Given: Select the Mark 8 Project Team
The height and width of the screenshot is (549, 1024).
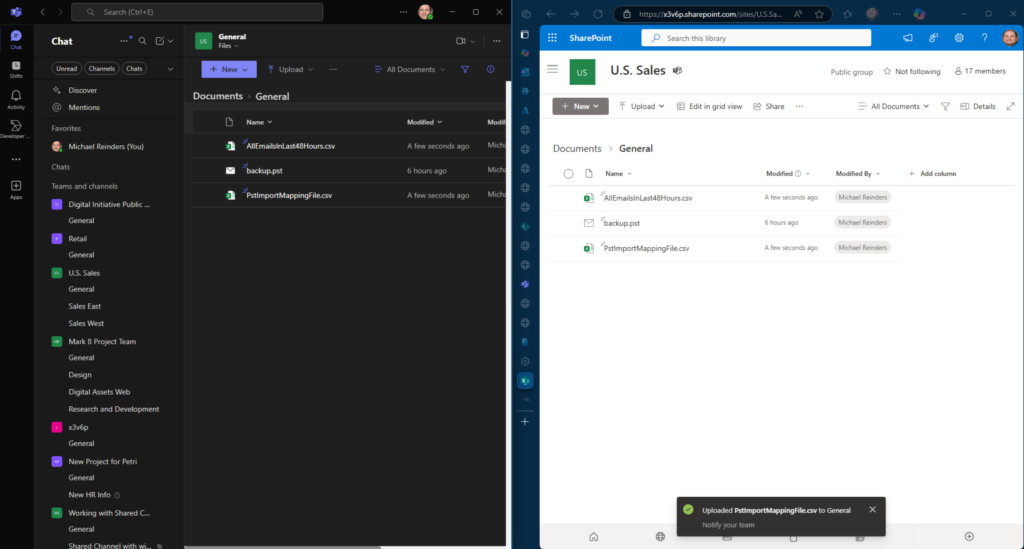Looking at the screenshot, I should [x=102, y=341].
